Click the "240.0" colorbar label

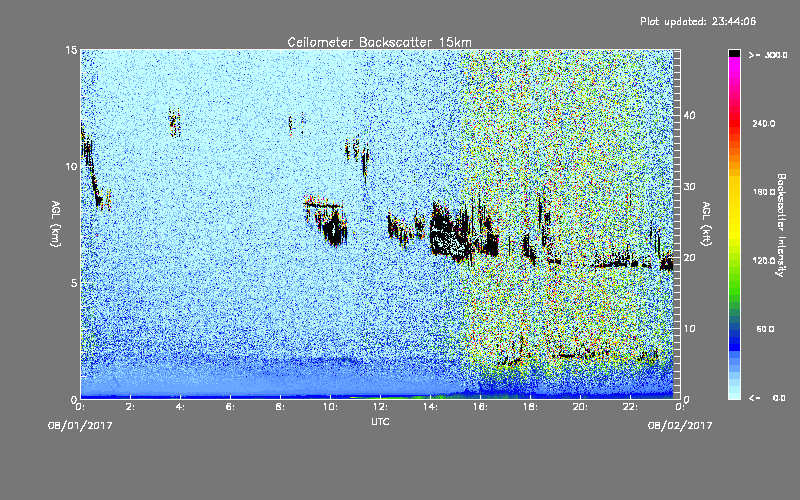coord(764,124)
